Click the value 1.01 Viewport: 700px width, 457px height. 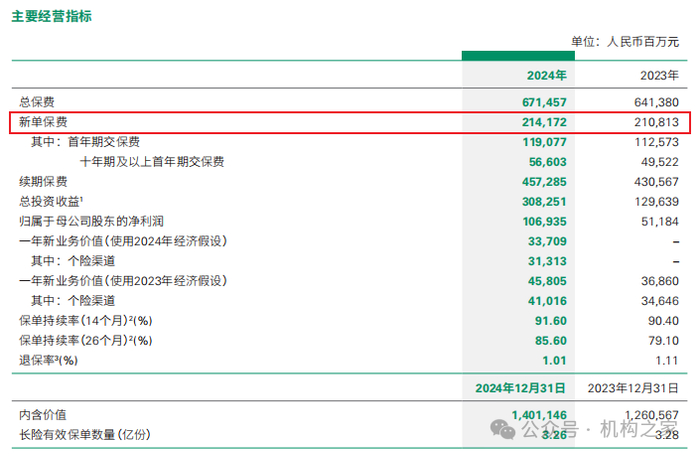(554, 361)
